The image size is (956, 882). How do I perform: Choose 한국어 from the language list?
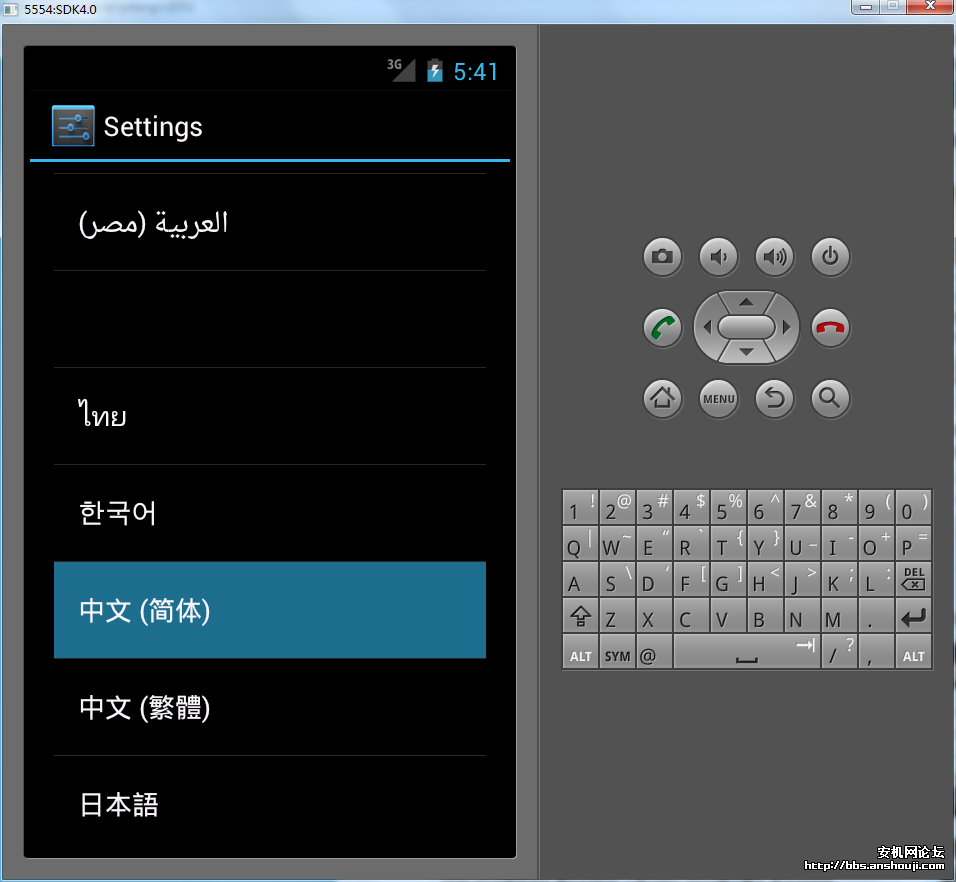tap(269, 513)
